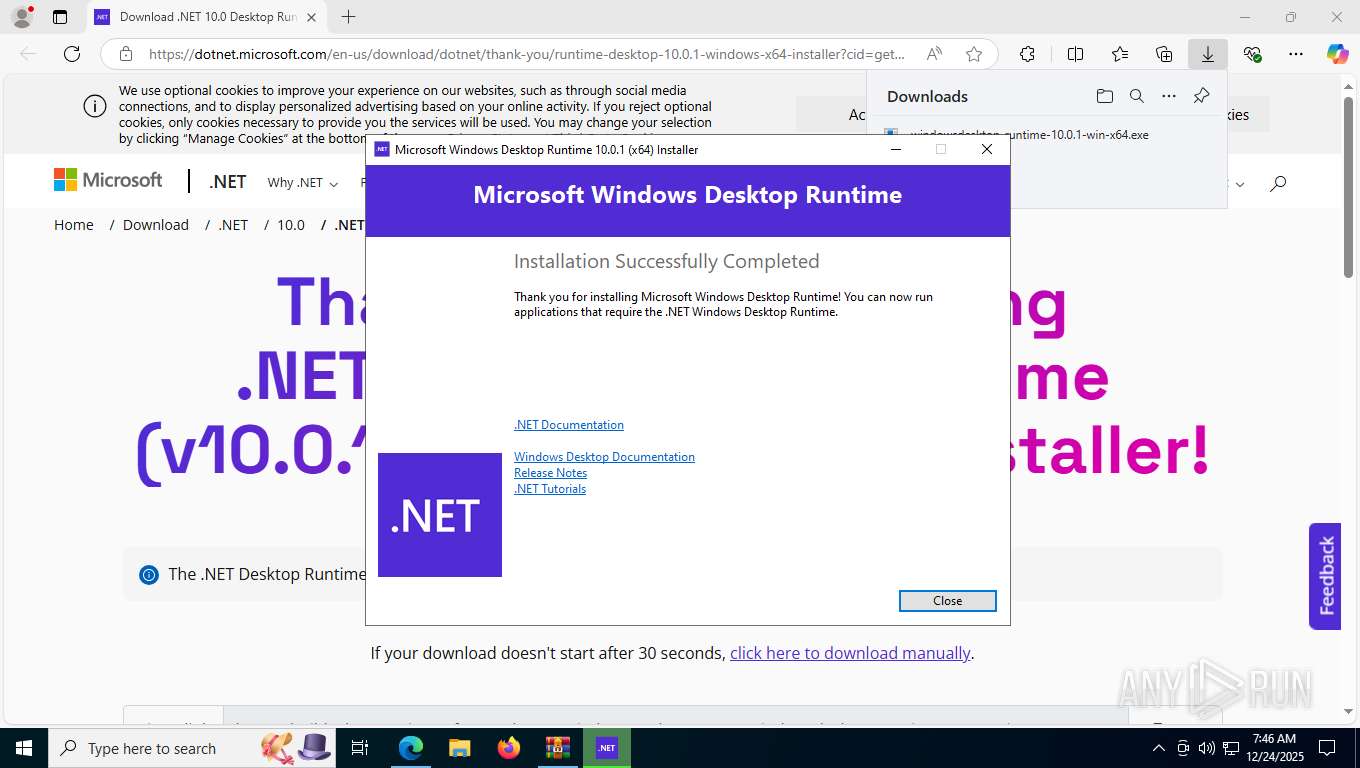Viewport: 1360px width, 768px height.
Task: Go to .NET breadcrumb
Action: 233,225
